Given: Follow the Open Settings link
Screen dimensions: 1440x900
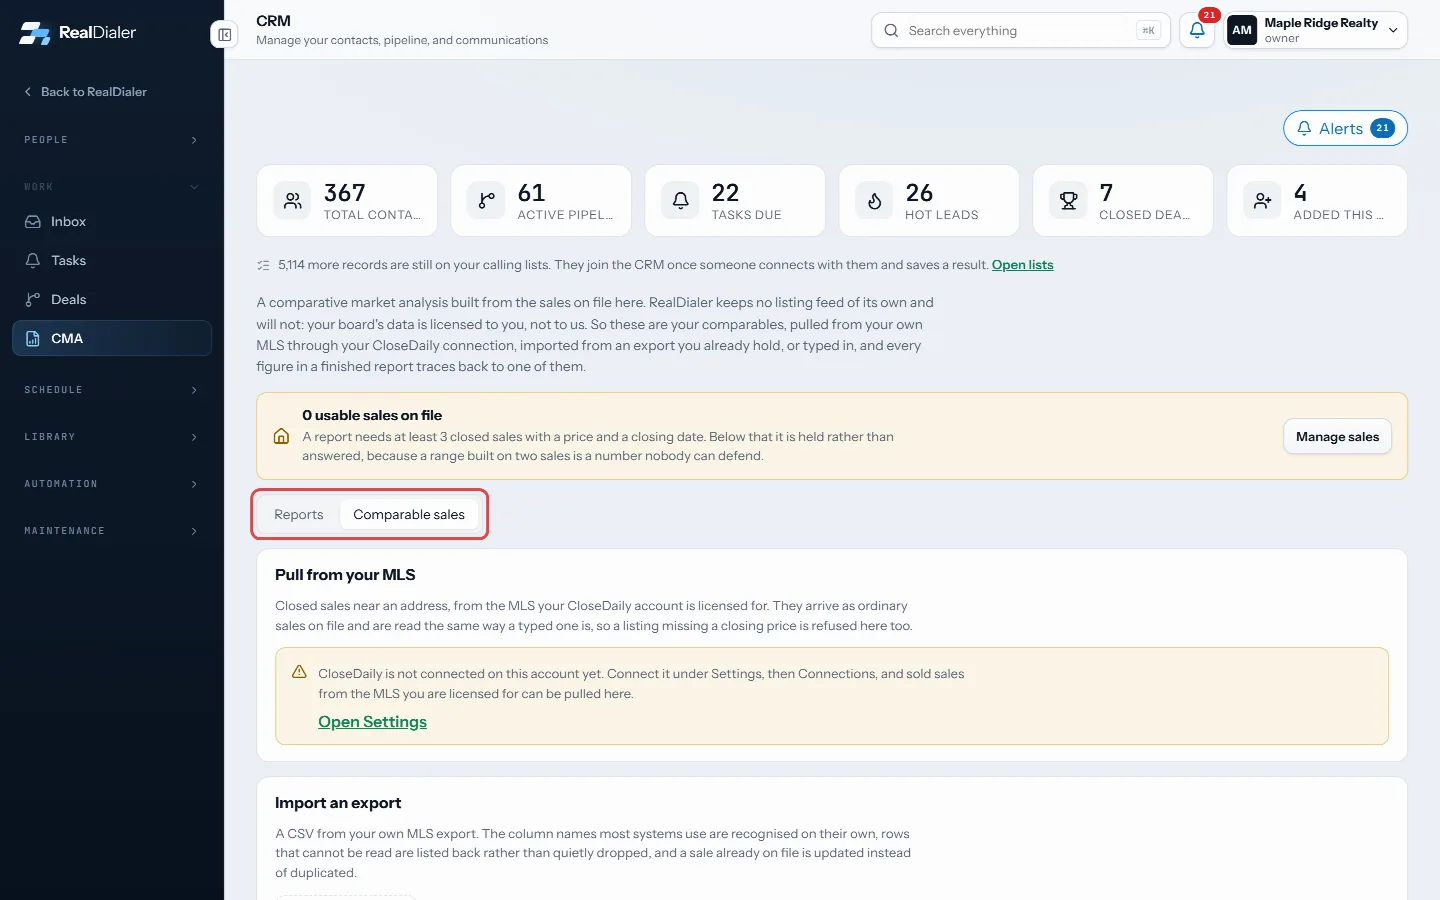Looking at the screenshot, I should click(x=372, y=722).
